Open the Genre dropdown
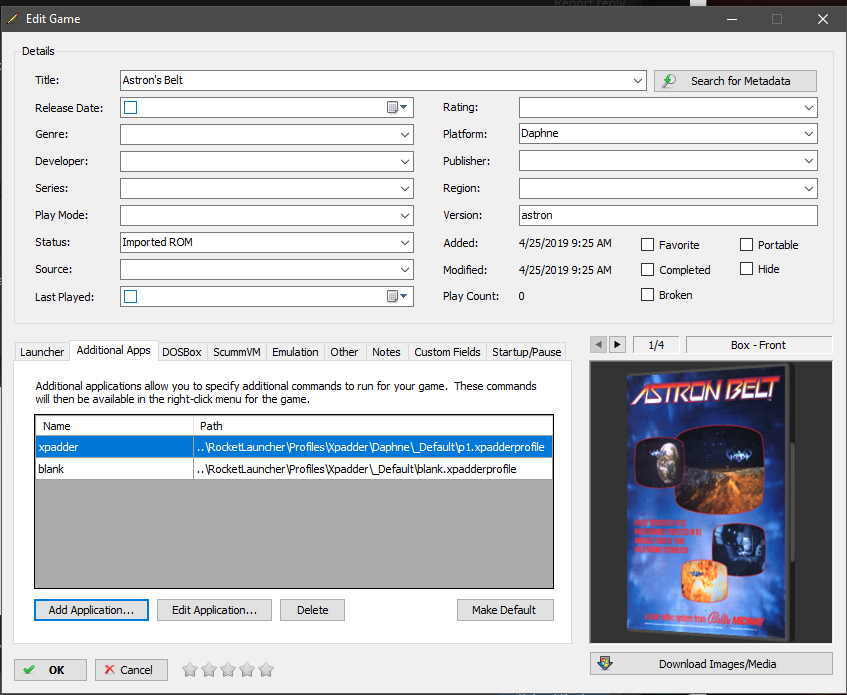847x695 pixels. tap(405, 134)
